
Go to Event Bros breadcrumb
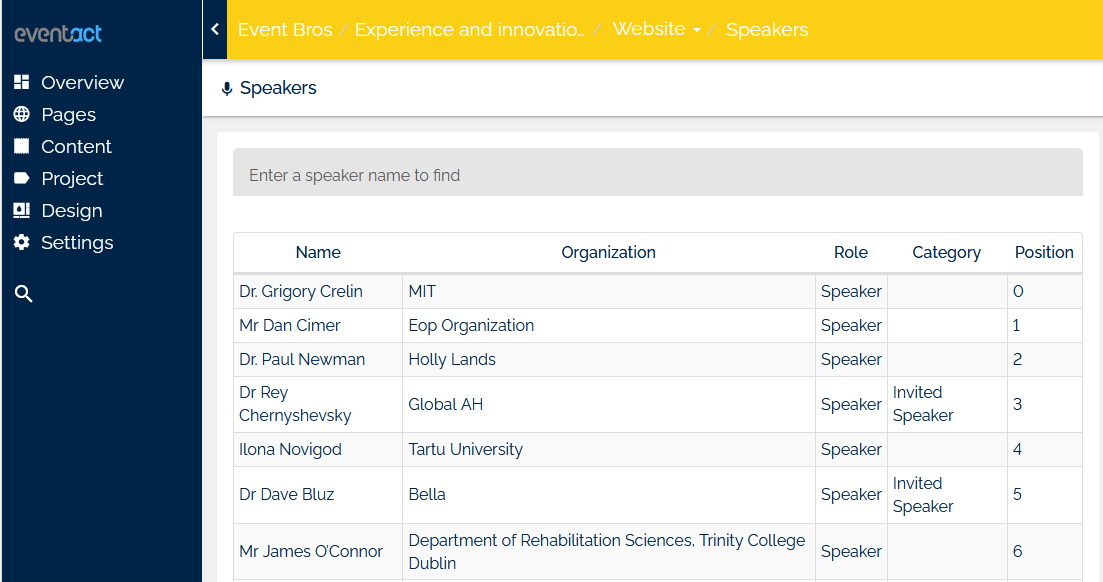[285, 29]
